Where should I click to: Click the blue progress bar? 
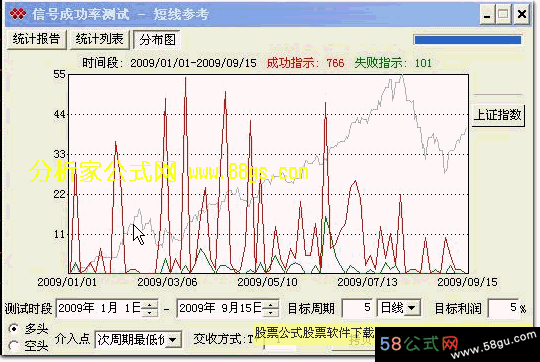point(468,40)
